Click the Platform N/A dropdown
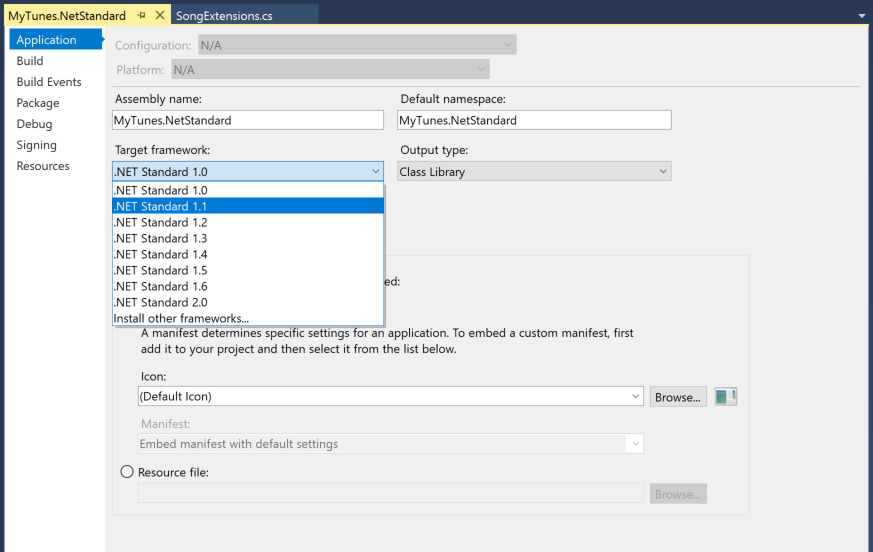This screenshot has width=873, height=552. coord(330,70)
